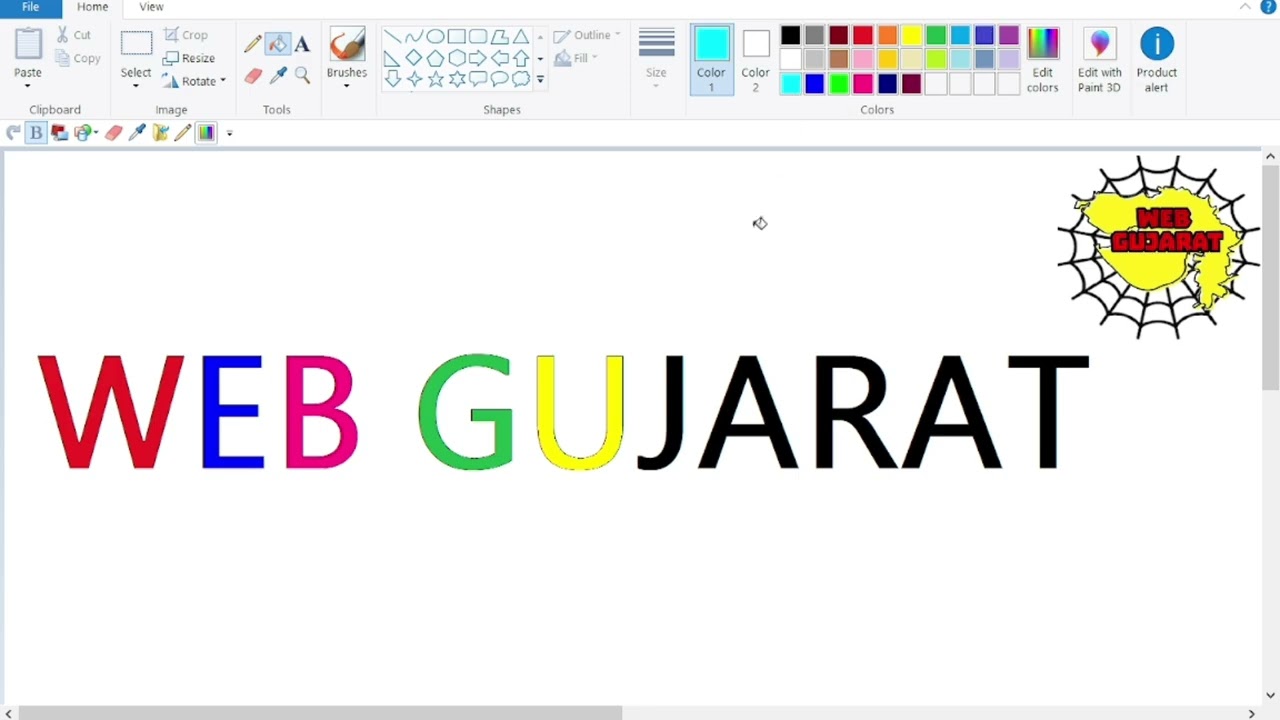Image resolution: width=1280 pixels, height=720 pixels.
Task: Select the Oval shape
Action: pos(435,36)
